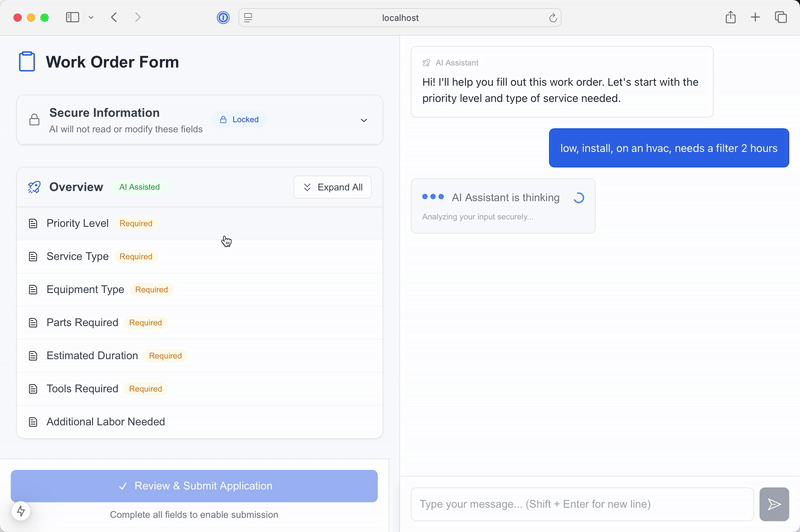The width and height of the screenshot is (800, 532).
Task: Click the rocket icon next to Overview
Action: pyautogui.click(x=34, y=187)
